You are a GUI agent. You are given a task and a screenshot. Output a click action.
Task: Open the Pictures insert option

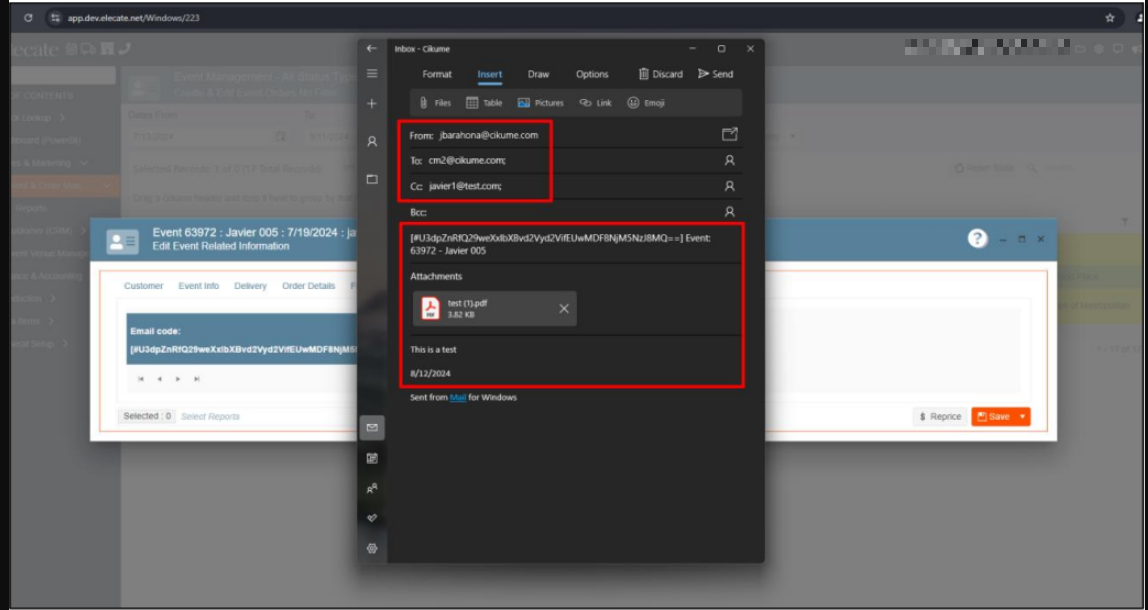540,103
